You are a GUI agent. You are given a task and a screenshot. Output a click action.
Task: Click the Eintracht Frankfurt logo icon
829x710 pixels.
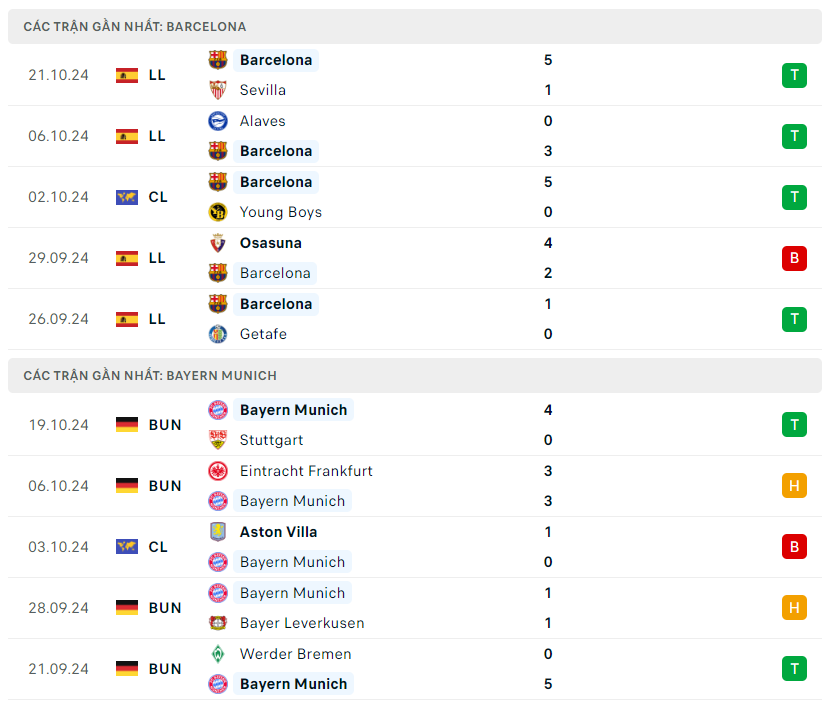(x=218, y=471)
